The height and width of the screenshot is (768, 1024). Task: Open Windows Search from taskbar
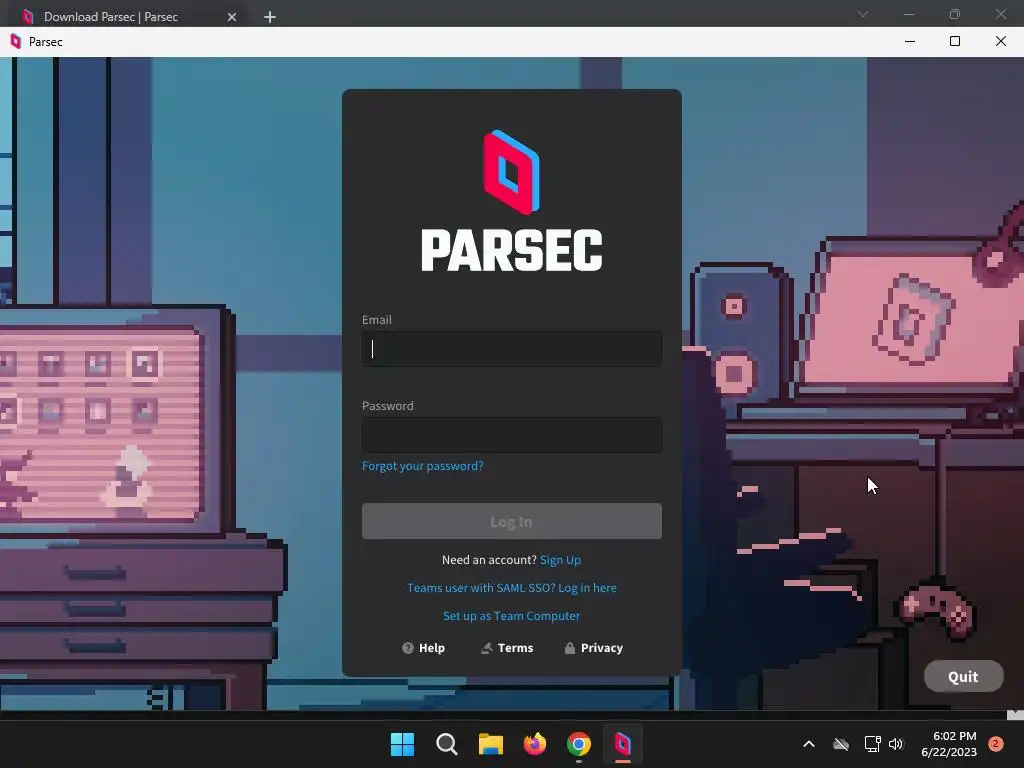tap(447, 744)
